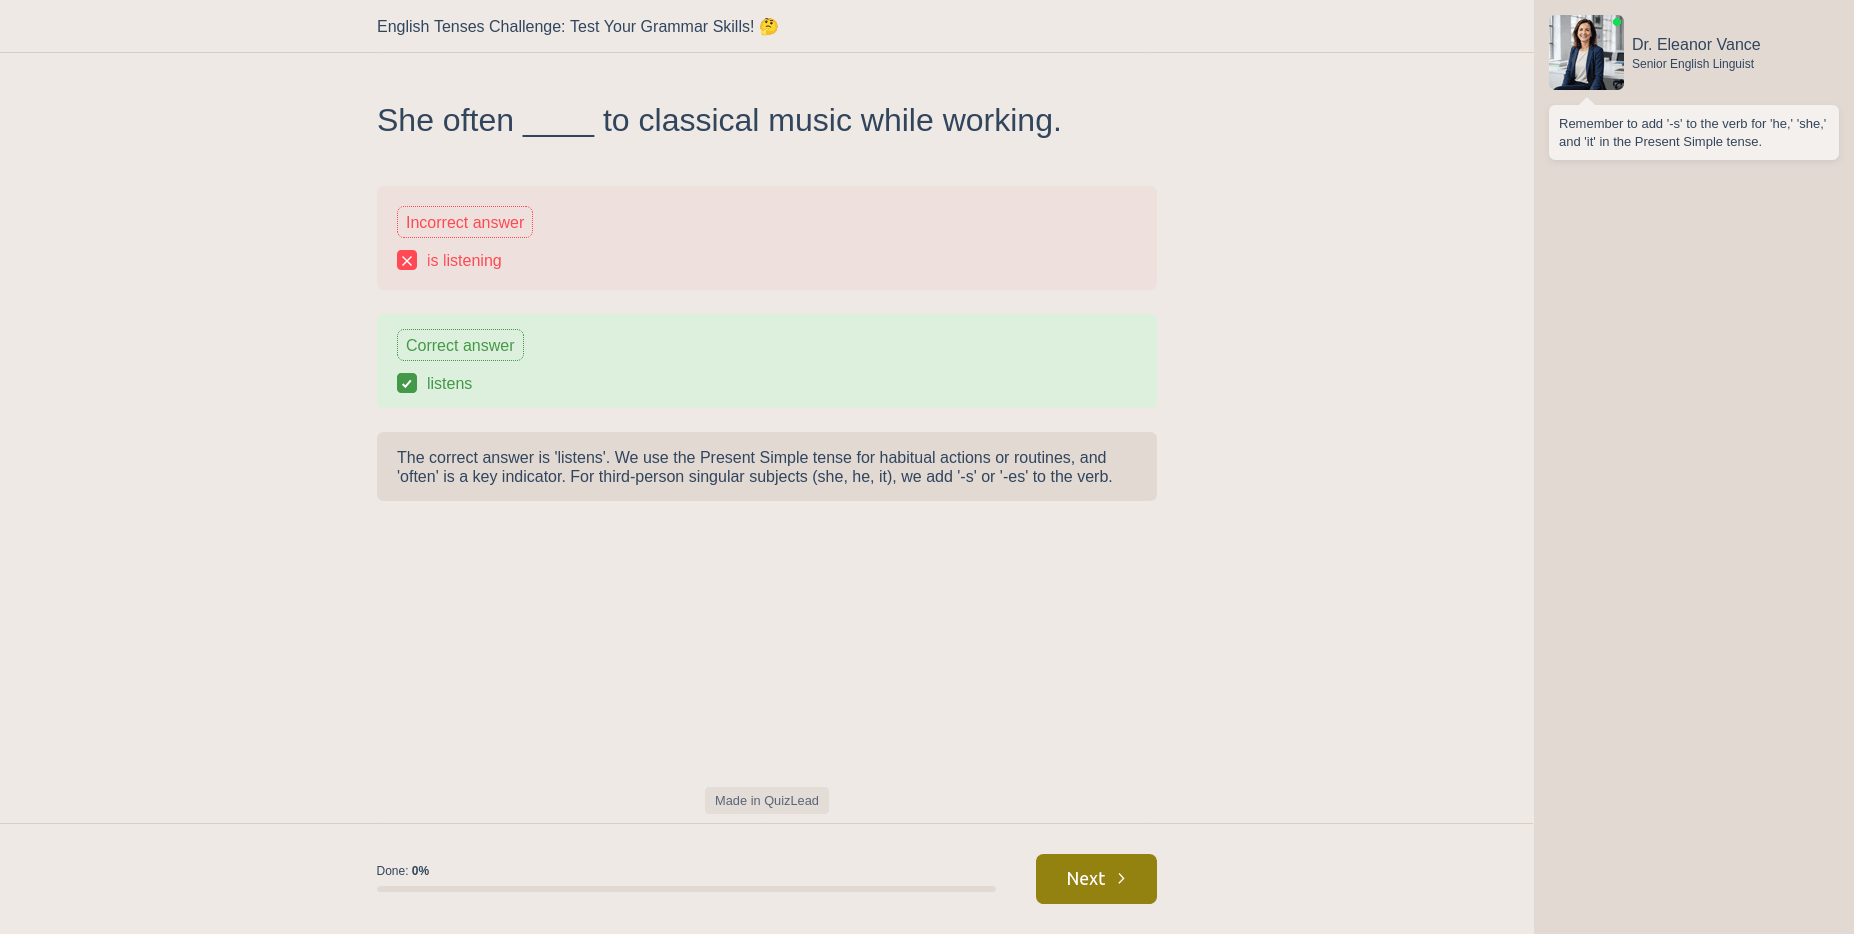Click the Senior English Linguist subtitle
The width and height of the screenshot is (1854, 934).
coord(1693,64)
